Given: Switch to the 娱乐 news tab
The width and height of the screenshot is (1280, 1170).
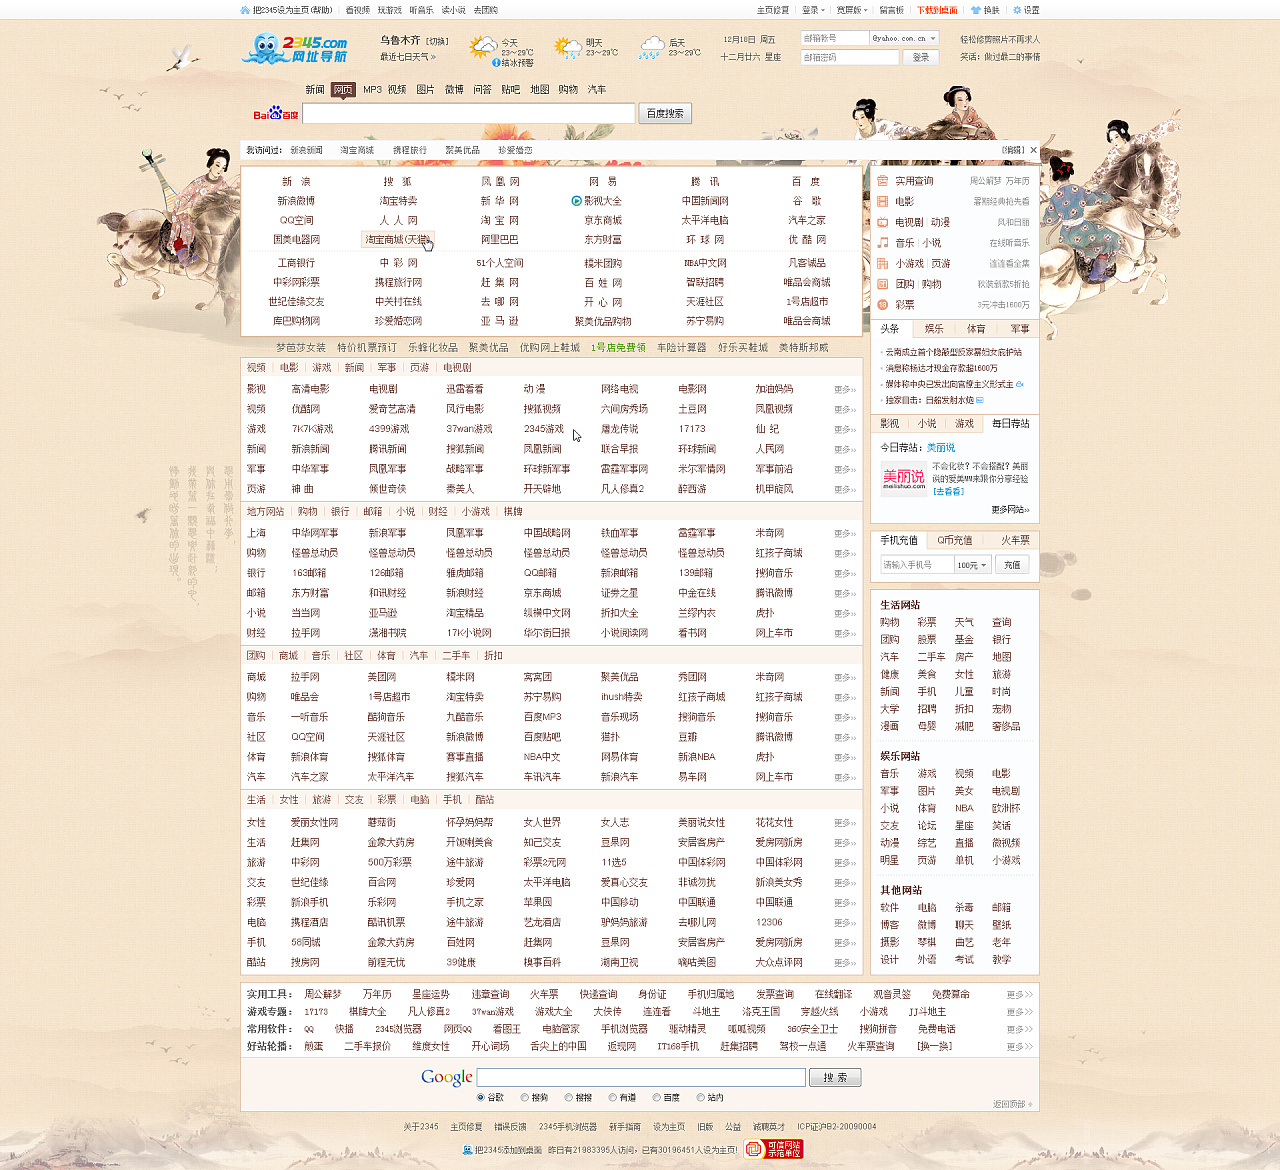Looking at the screenshot, I should [934, 329].
